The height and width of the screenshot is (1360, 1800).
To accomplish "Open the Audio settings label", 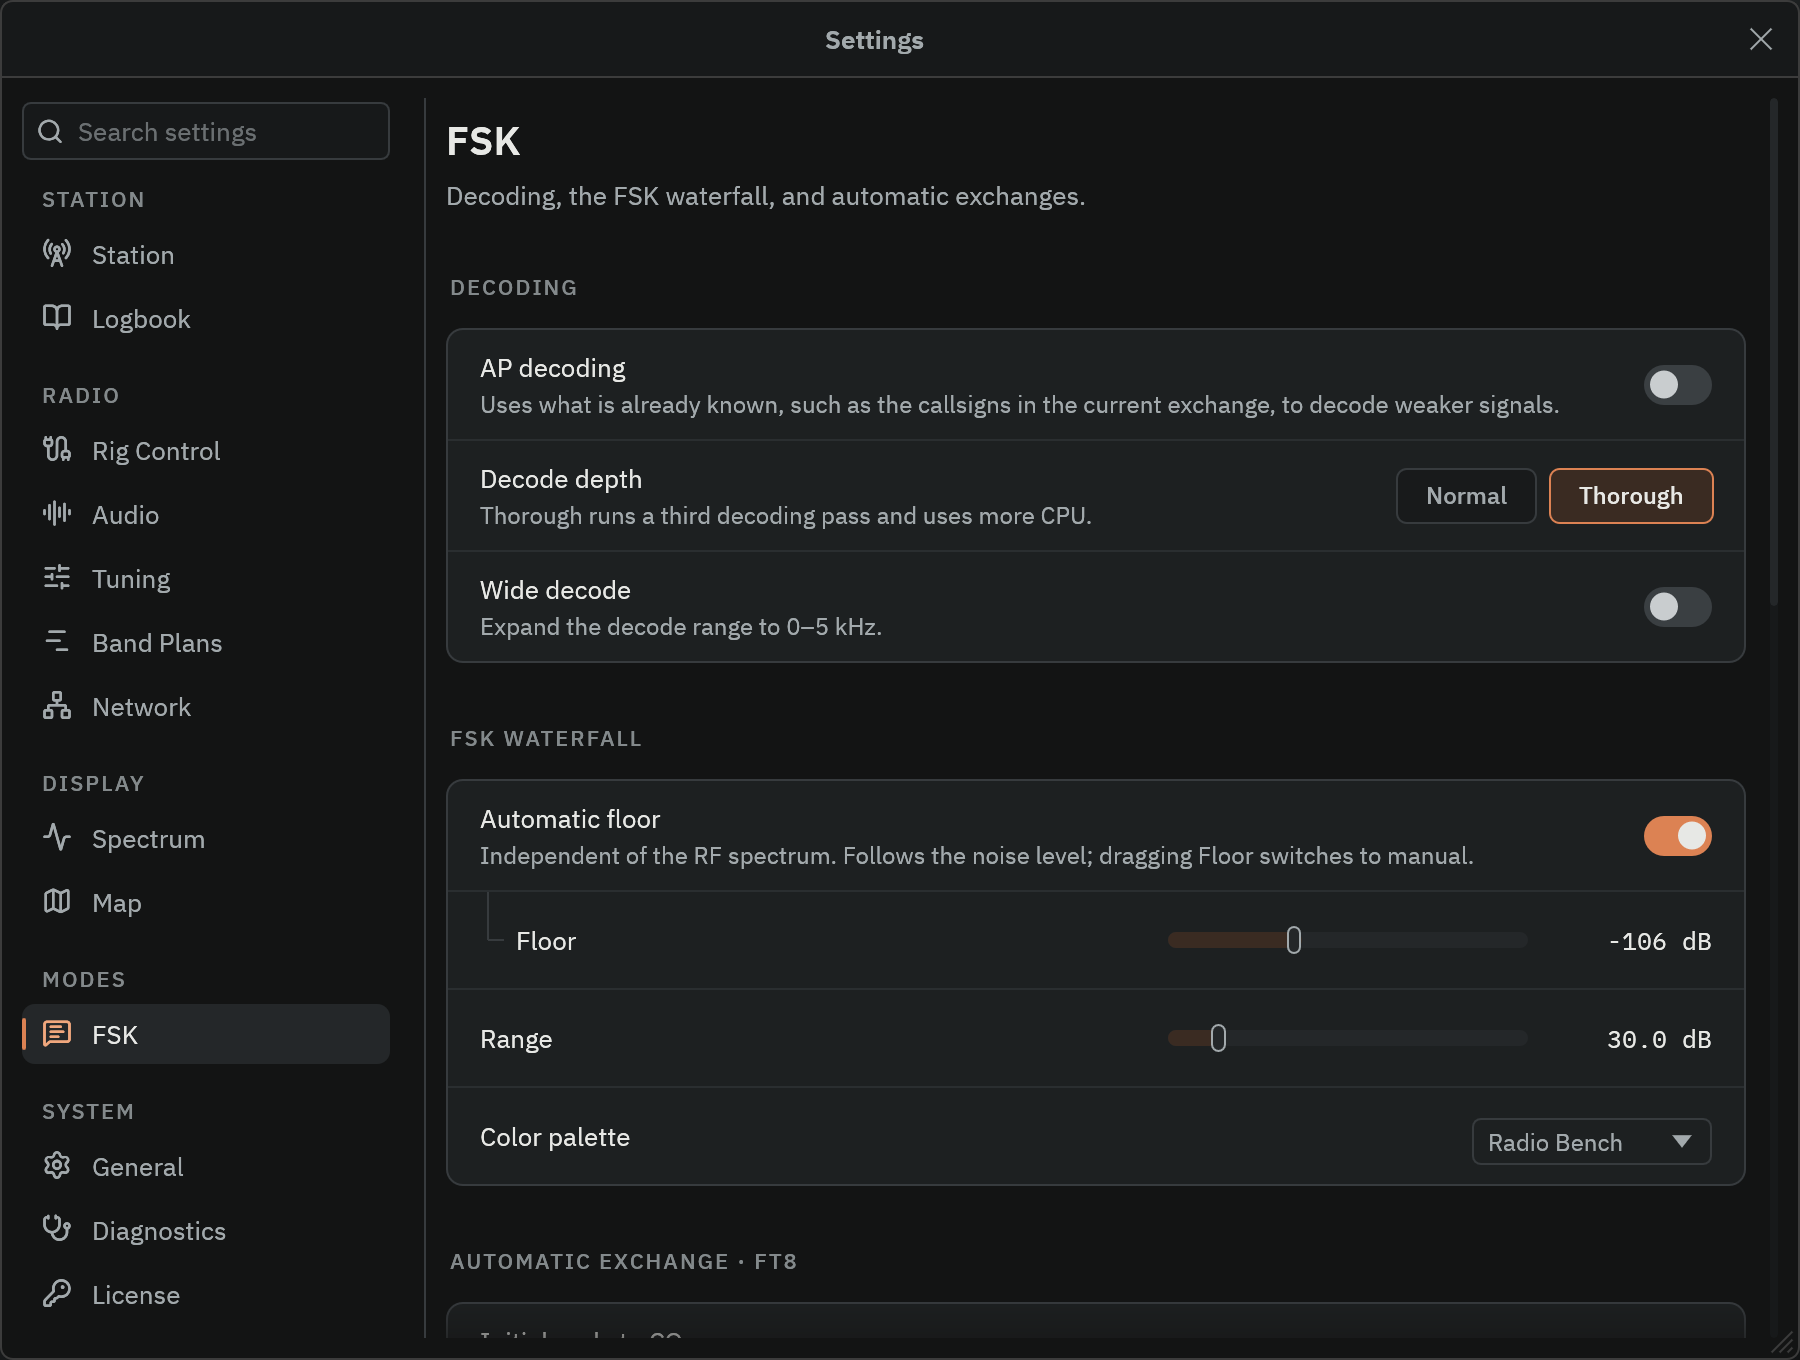I will [125, 515].
